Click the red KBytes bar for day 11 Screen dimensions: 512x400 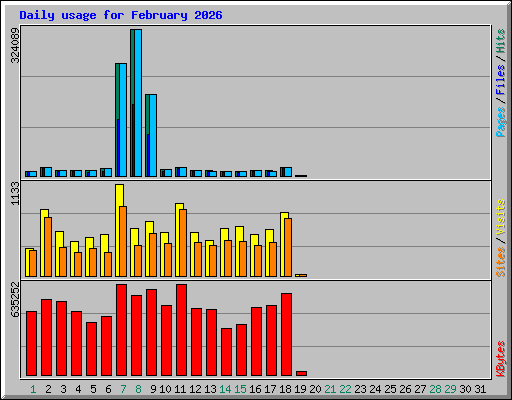pos(181,330)
